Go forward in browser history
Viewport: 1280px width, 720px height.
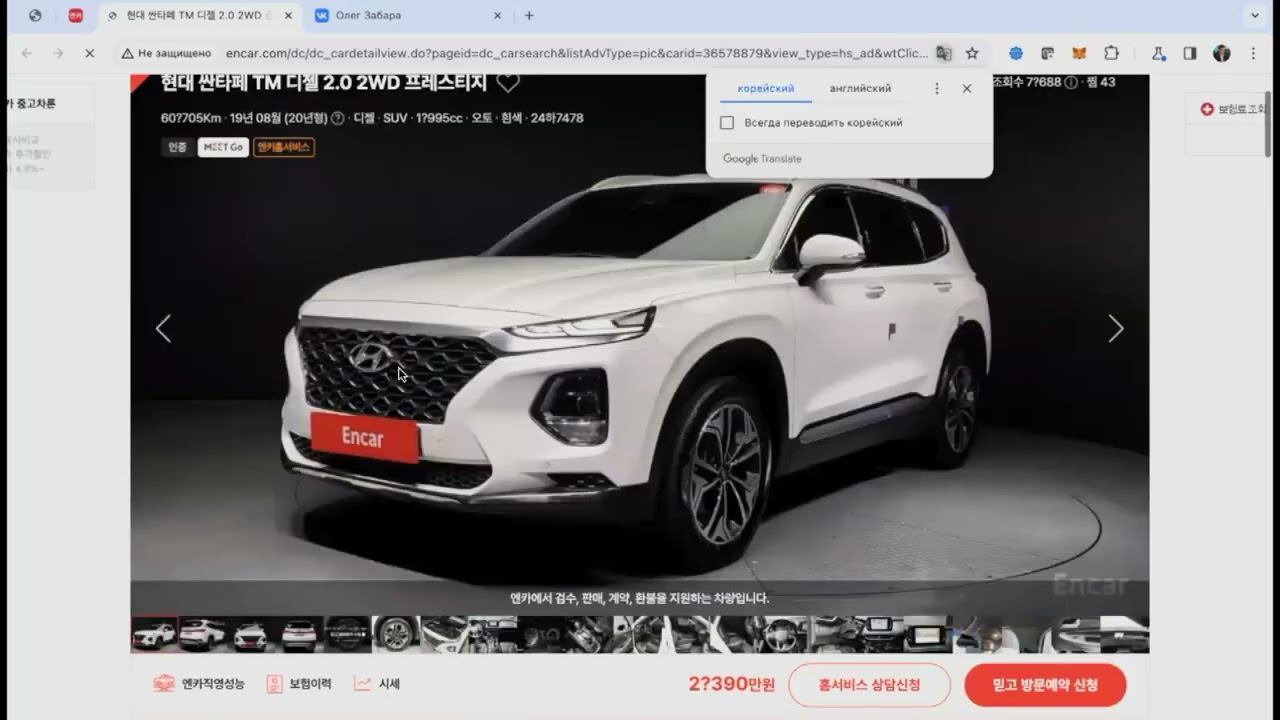(x=58, y=53)
